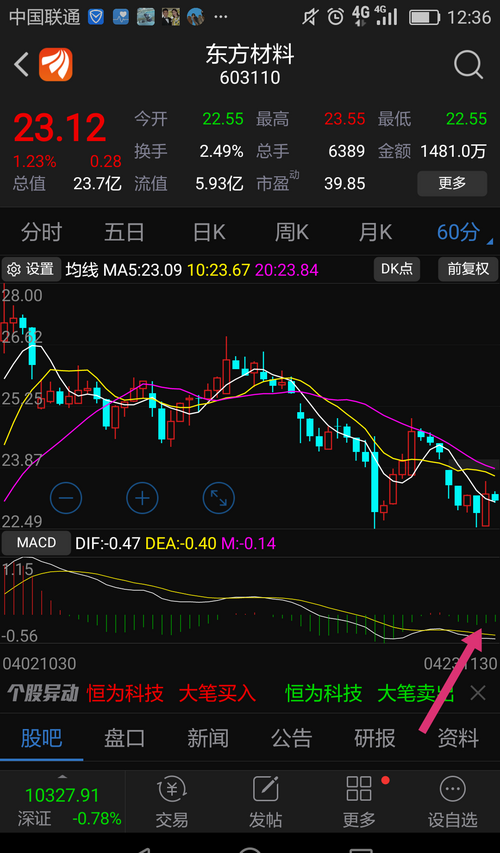
Task: Open the 前复权 adjustment dropdown
Action: [x=468, y=269]
